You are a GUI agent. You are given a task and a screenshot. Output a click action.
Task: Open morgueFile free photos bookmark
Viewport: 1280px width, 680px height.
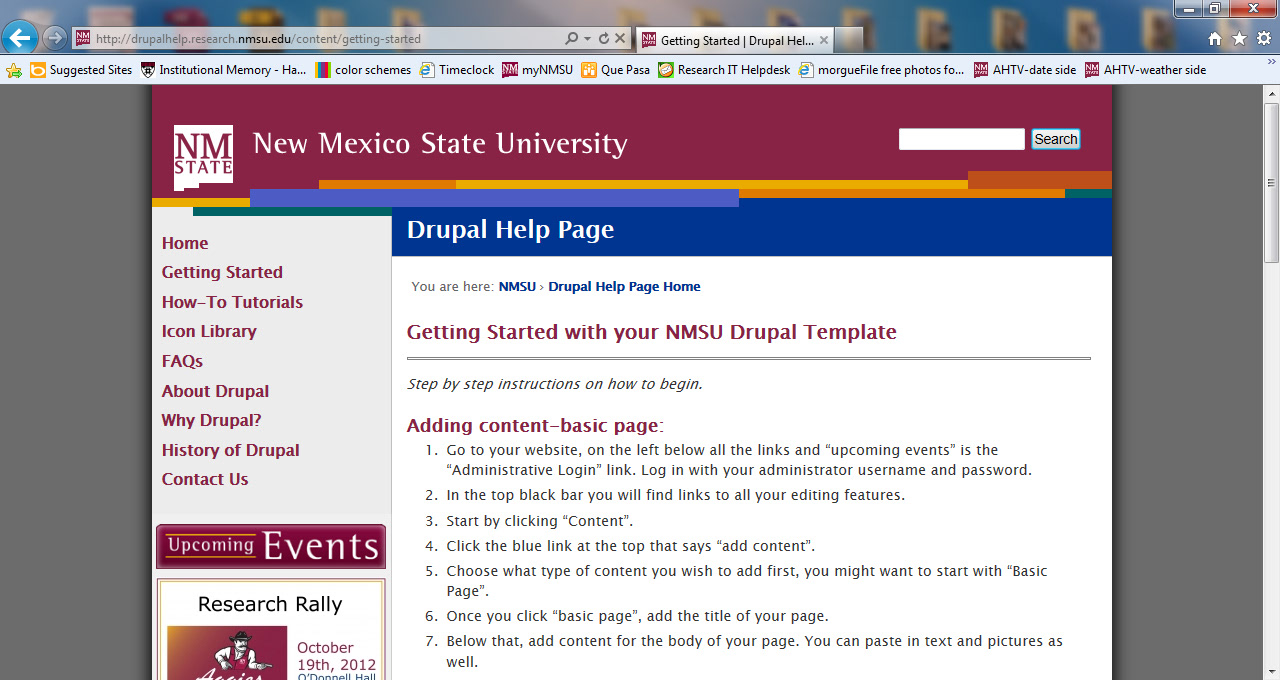click(x=882, y=70)
